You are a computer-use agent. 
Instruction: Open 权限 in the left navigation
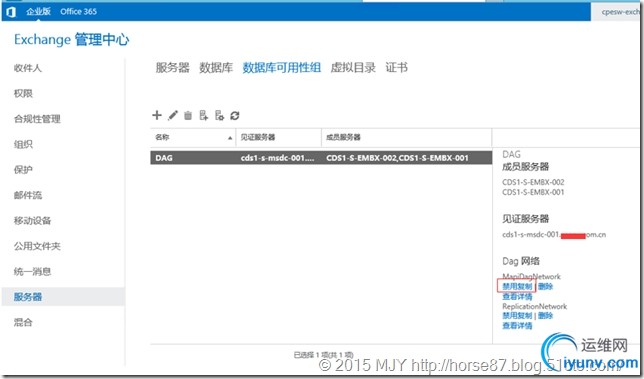click(23, 94)
